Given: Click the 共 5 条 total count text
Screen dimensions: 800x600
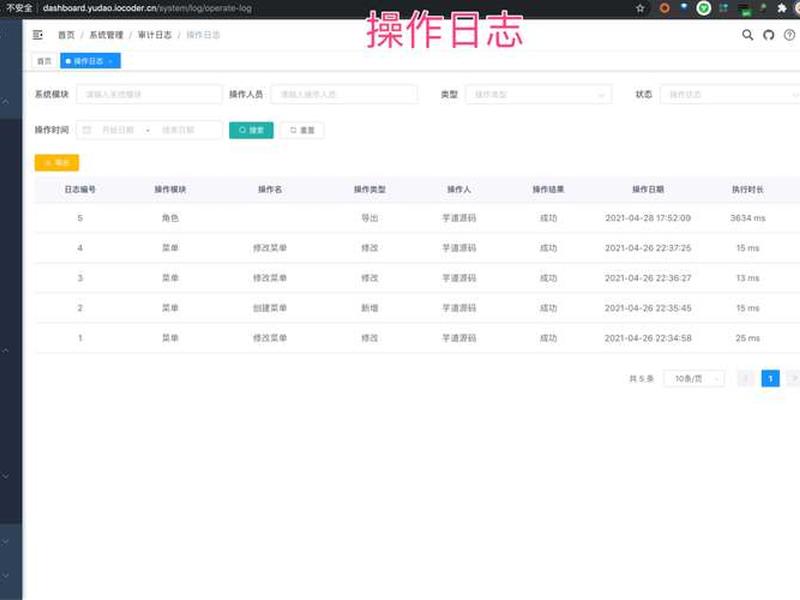Looking at the screenshot, I should (x=641, y=379).
